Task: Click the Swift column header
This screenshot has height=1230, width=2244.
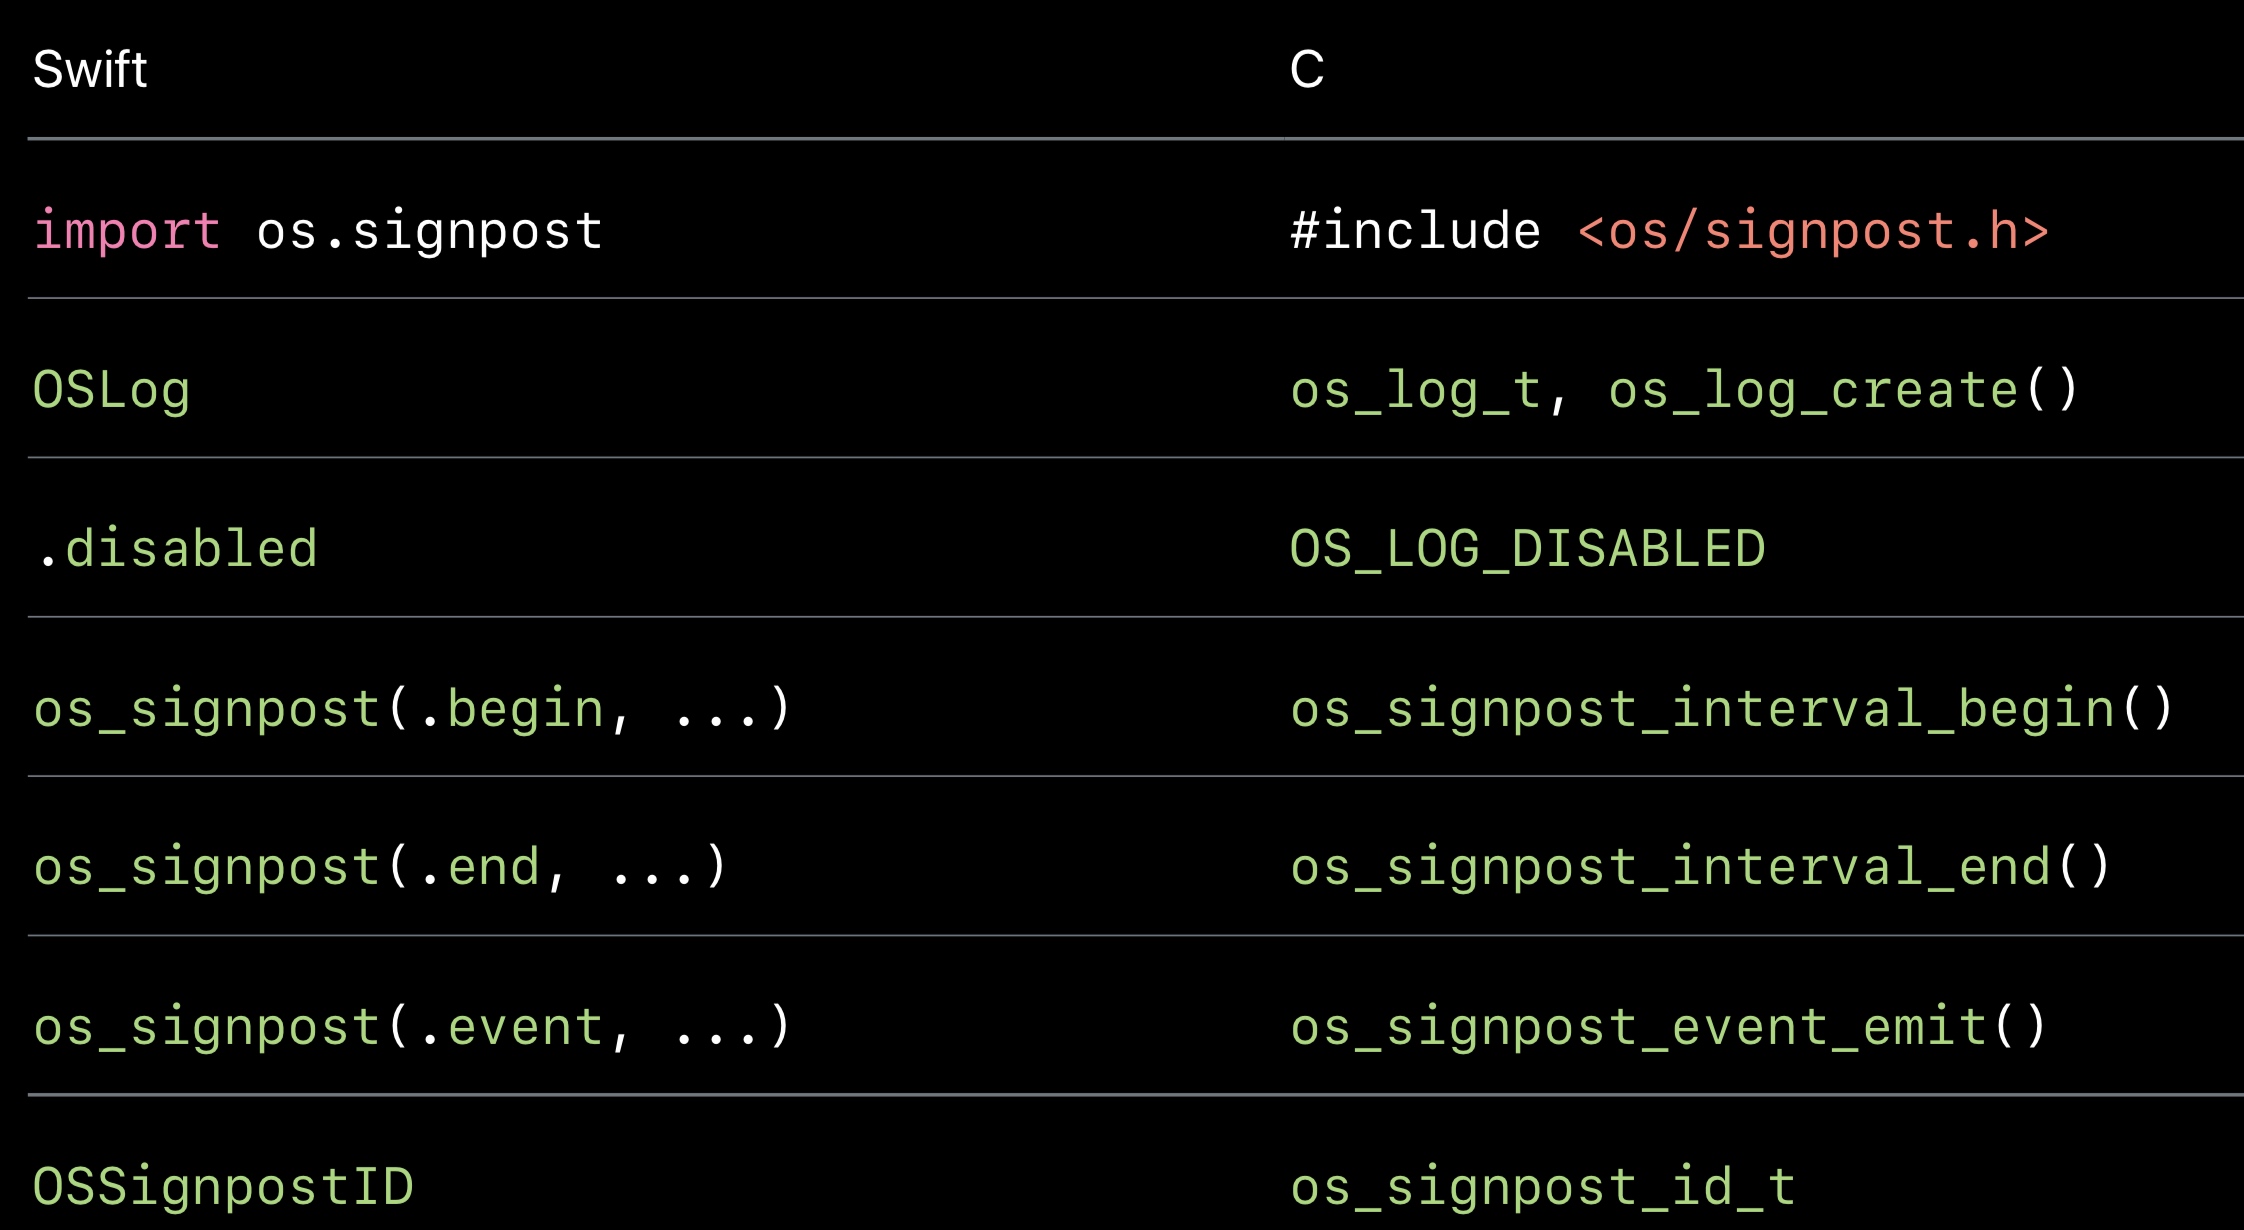Action: (90, 70)
